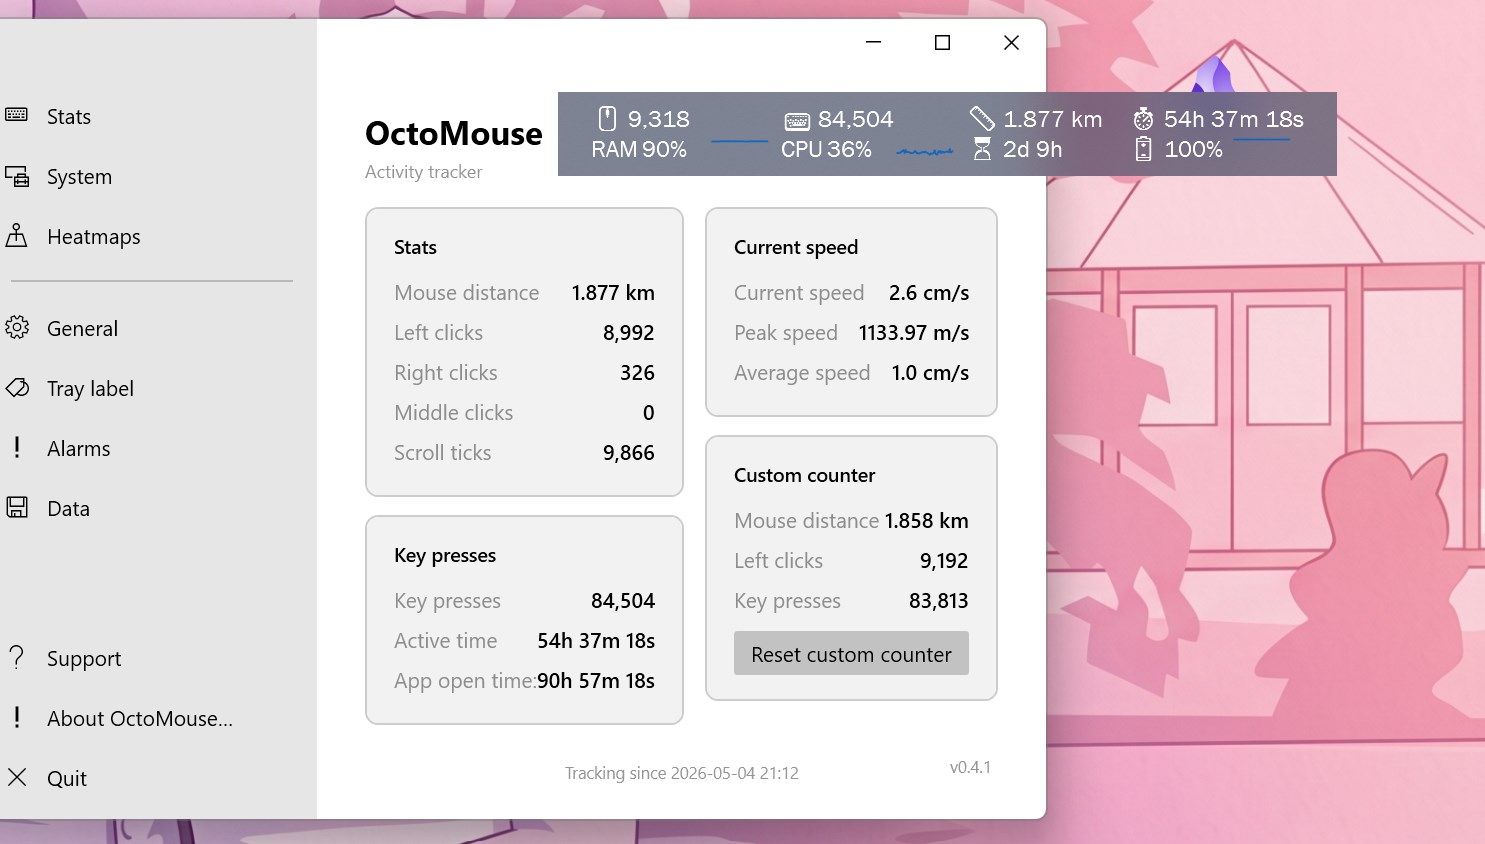The height and width of the screenshot is (844, 1485).
Task: Click the Alarms exclamation icon
Action: click(17, 447)
